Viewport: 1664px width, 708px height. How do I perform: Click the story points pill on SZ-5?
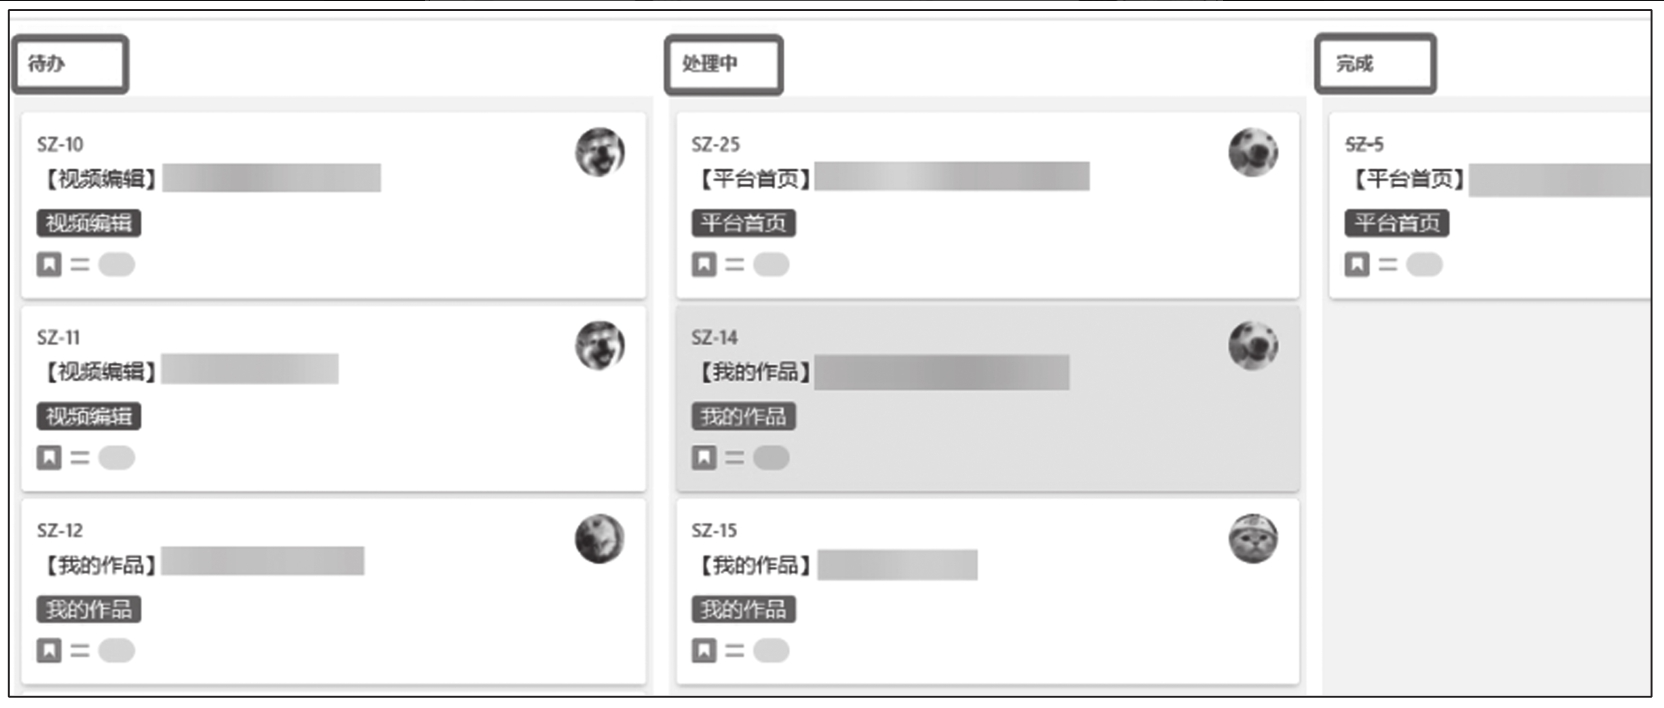(x=1424, y=265)
